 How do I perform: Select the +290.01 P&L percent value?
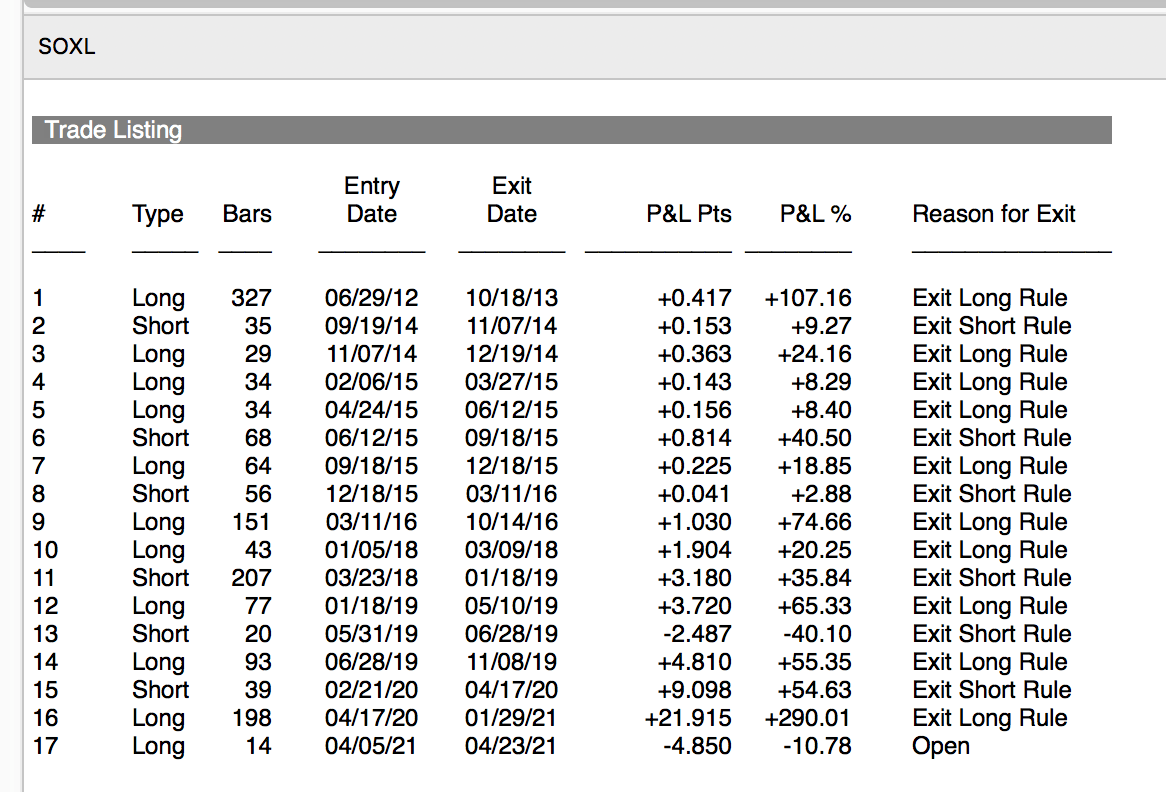click(808, 718)
